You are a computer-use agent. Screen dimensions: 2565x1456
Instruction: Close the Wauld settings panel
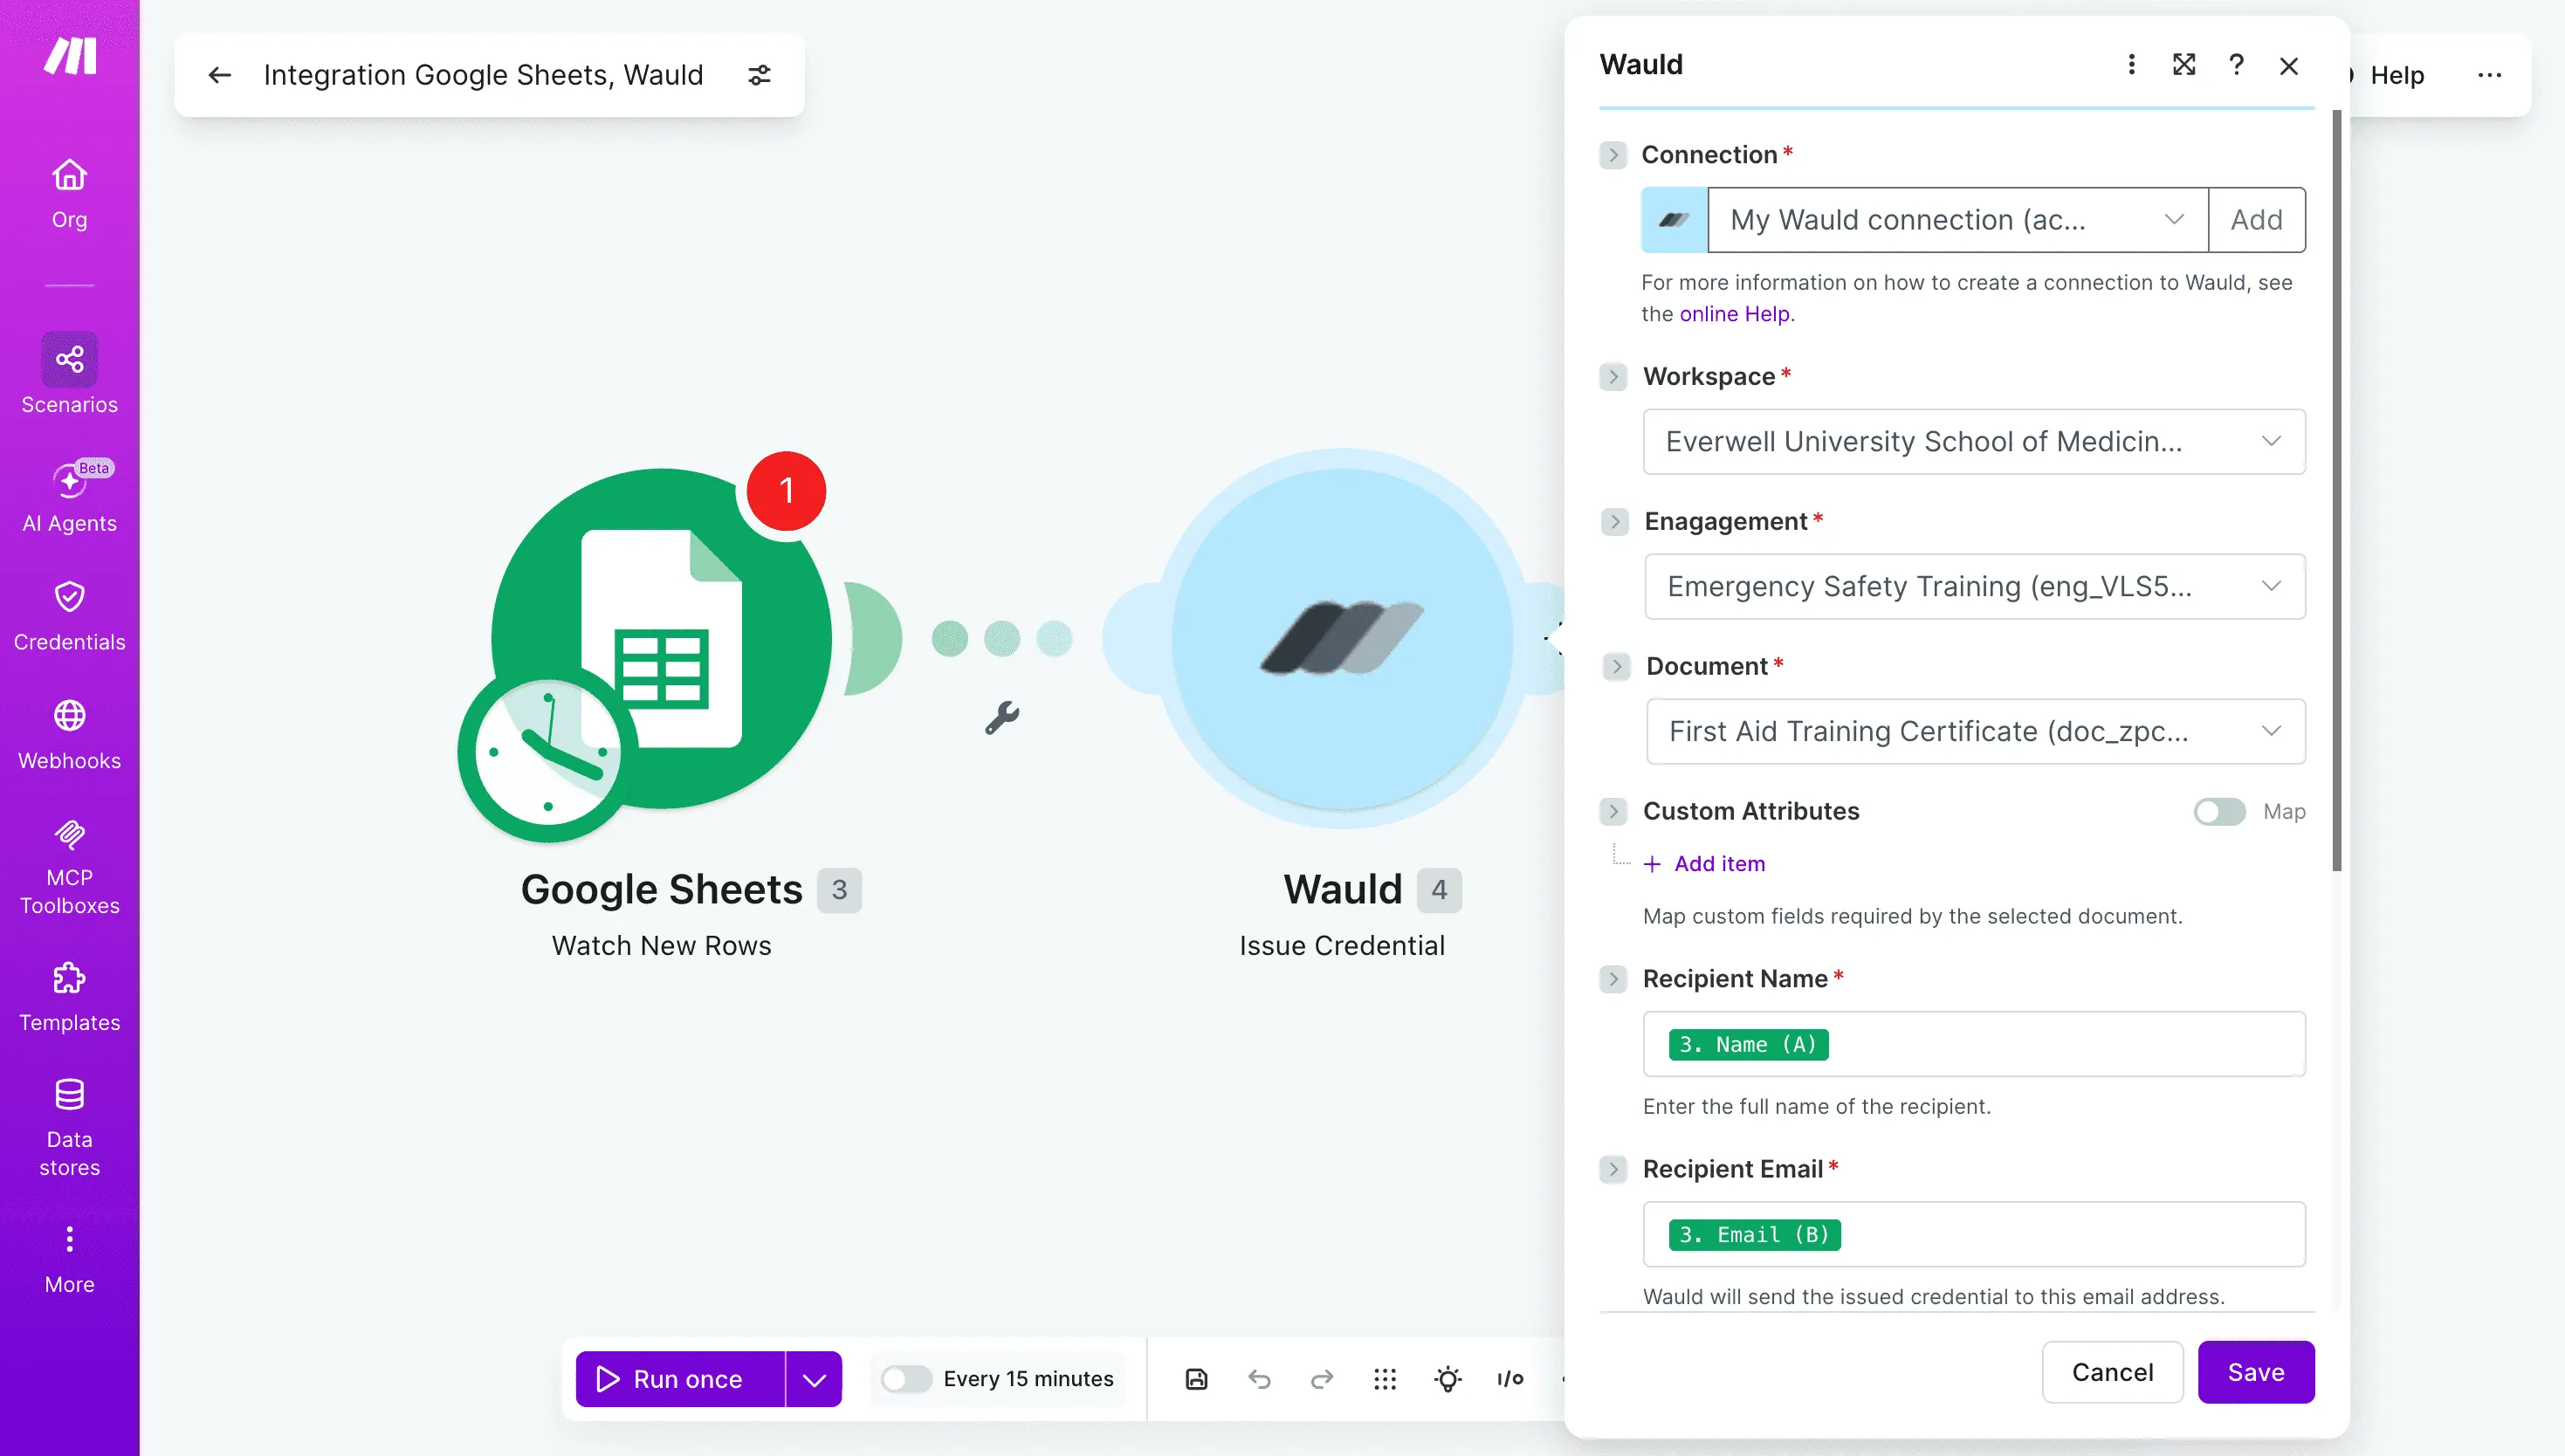(x=2288, y=66)
